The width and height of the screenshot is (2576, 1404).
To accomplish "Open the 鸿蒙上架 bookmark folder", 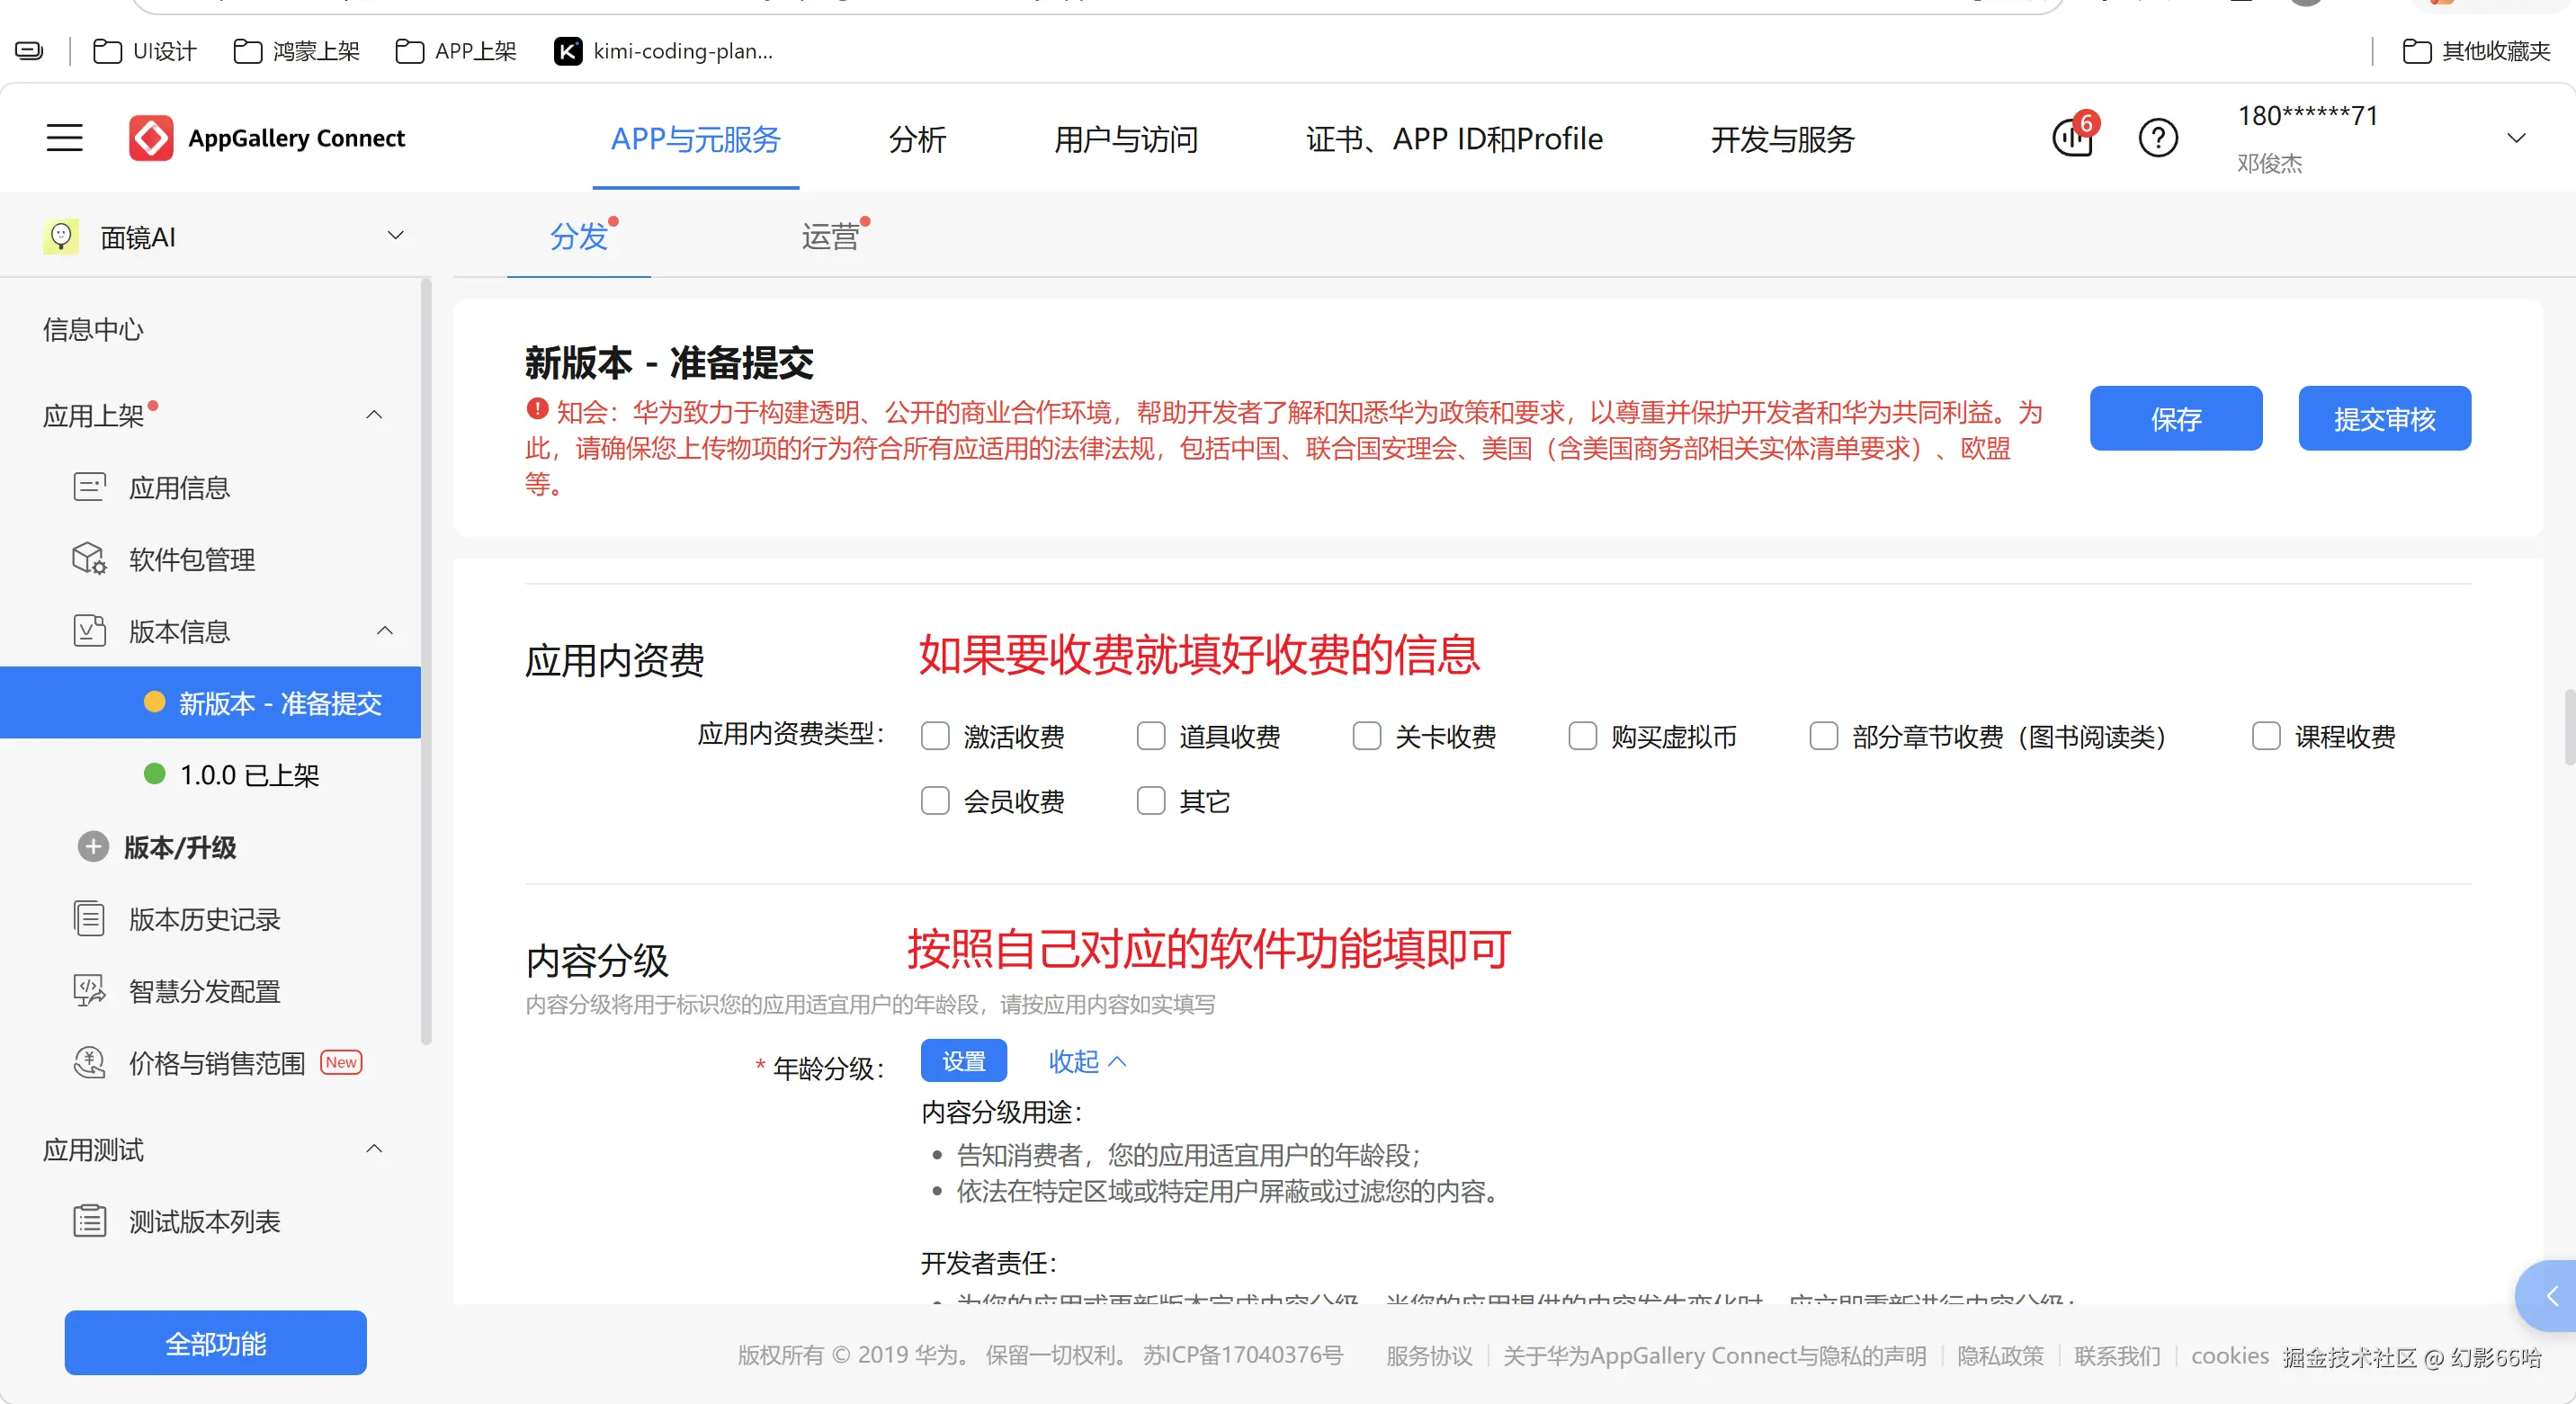I will click(x=296, y=51).
